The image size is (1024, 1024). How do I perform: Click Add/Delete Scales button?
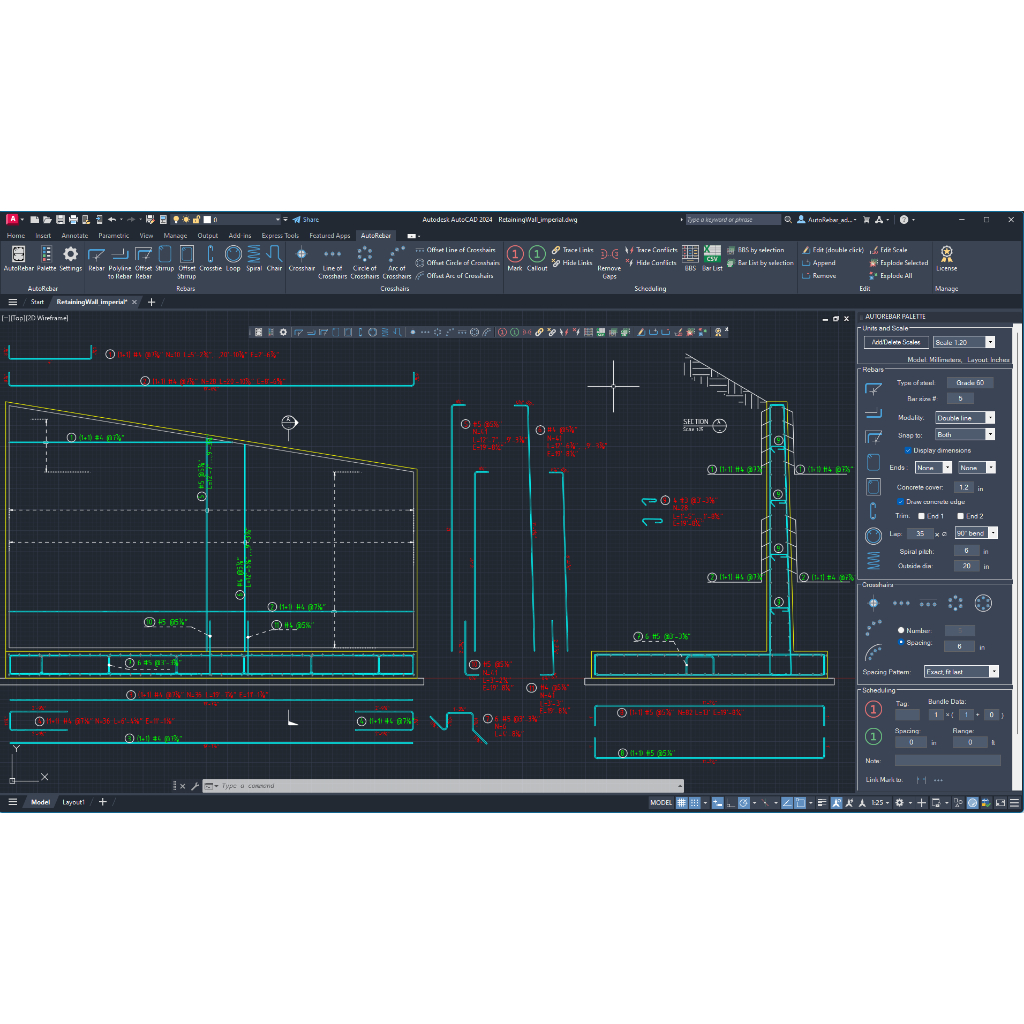[896, 342]
